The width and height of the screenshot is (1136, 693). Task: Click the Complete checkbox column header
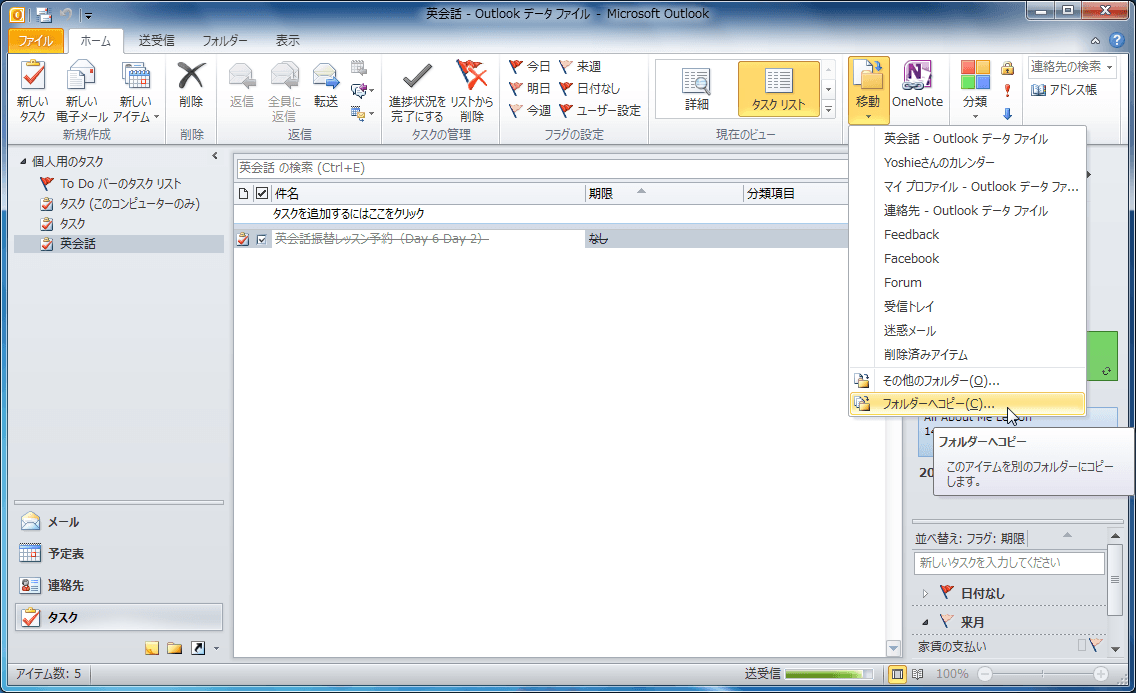[262, 193]
